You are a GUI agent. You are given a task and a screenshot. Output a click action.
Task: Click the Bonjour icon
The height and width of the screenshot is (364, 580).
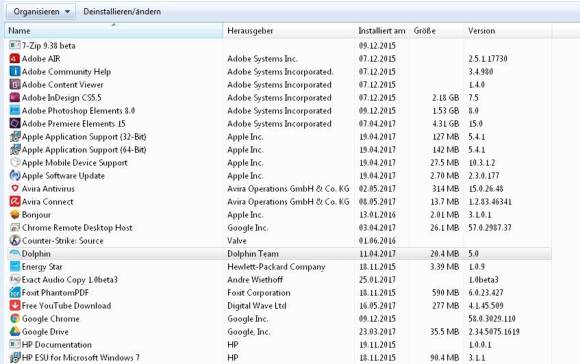15,215
